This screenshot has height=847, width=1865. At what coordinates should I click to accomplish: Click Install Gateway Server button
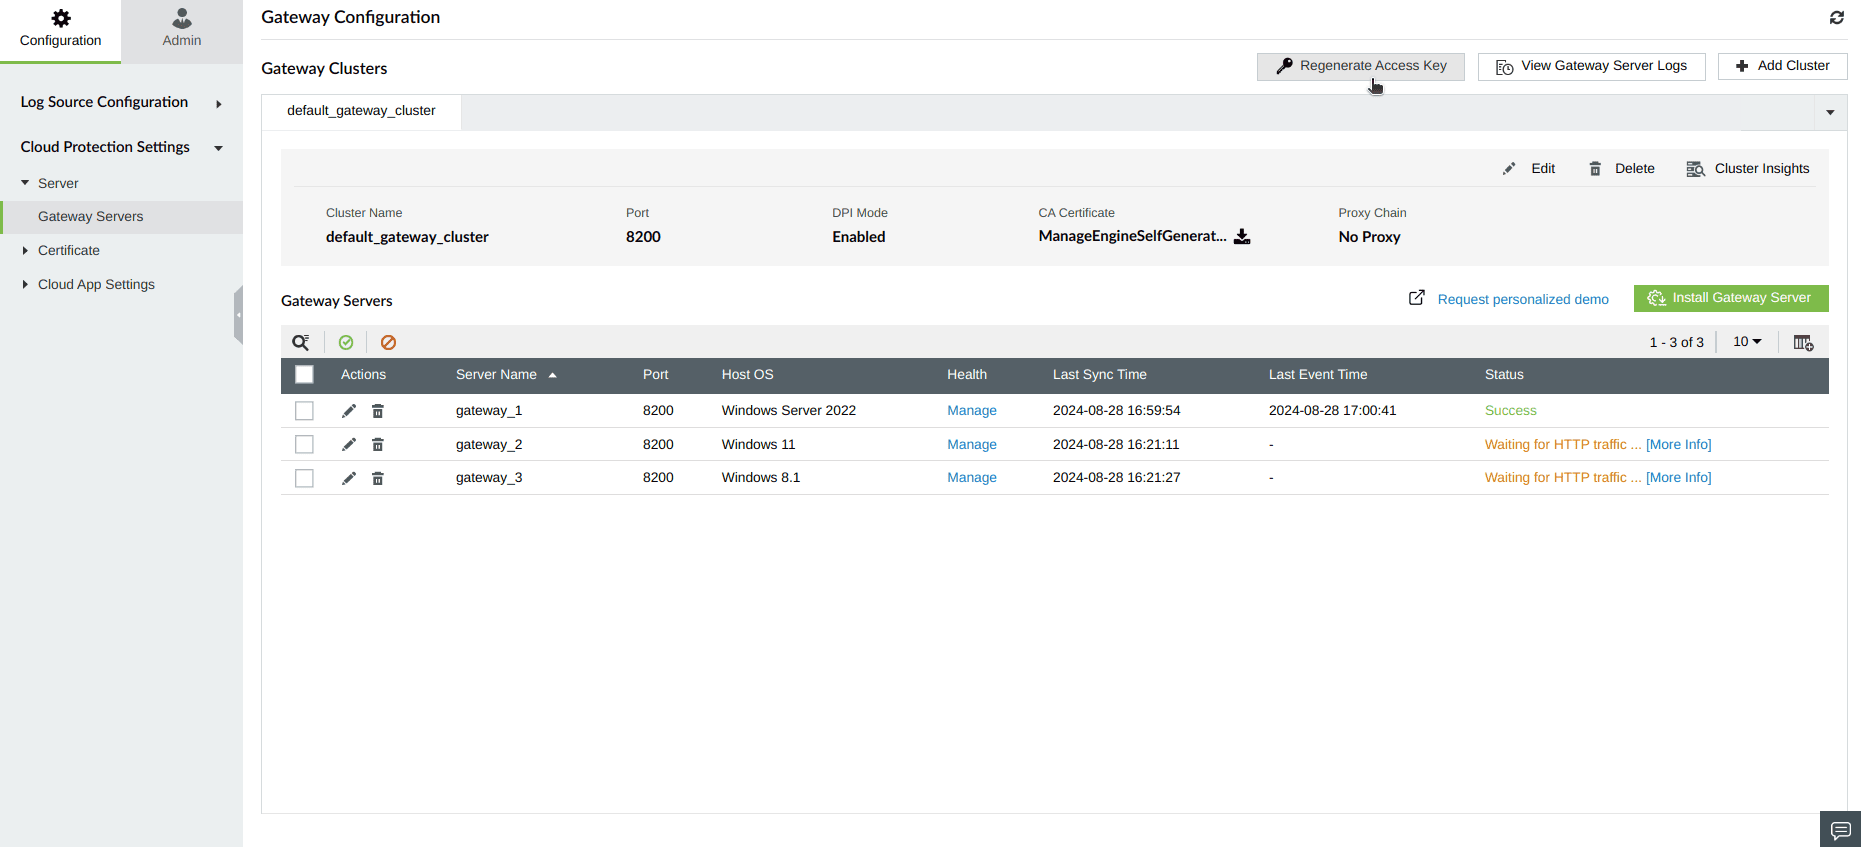tap(1731, 298)
